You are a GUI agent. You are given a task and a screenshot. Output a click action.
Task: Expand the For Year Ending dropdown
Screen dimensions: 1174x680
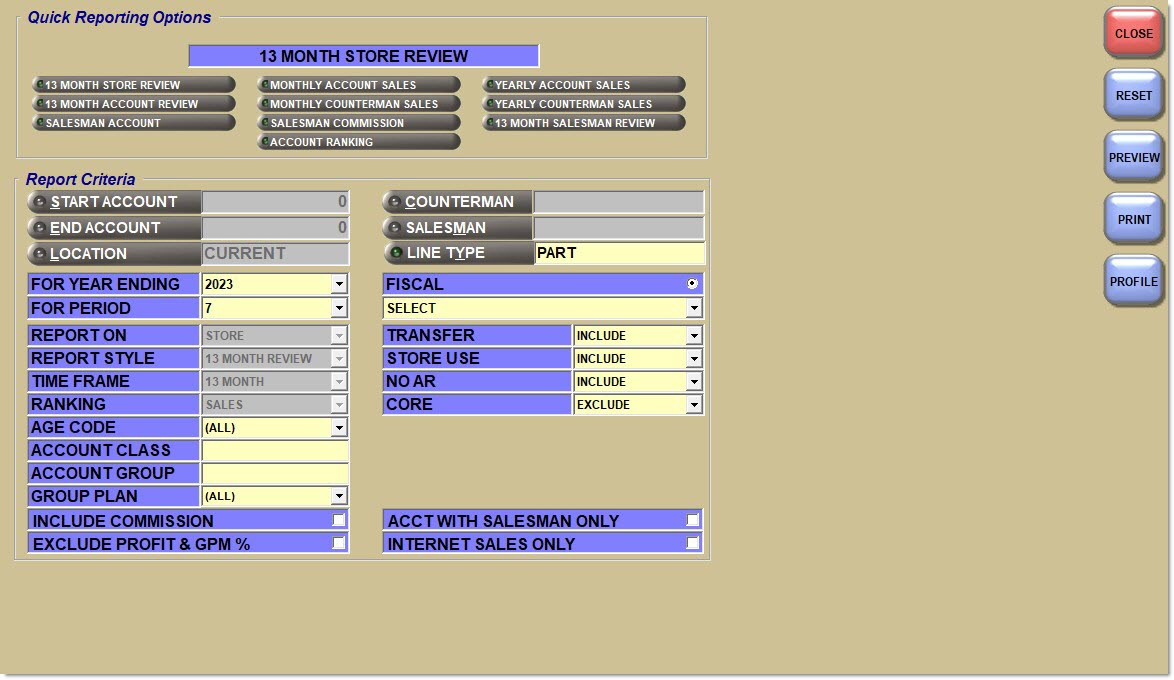pyautogui.click(x=339, y=285)
